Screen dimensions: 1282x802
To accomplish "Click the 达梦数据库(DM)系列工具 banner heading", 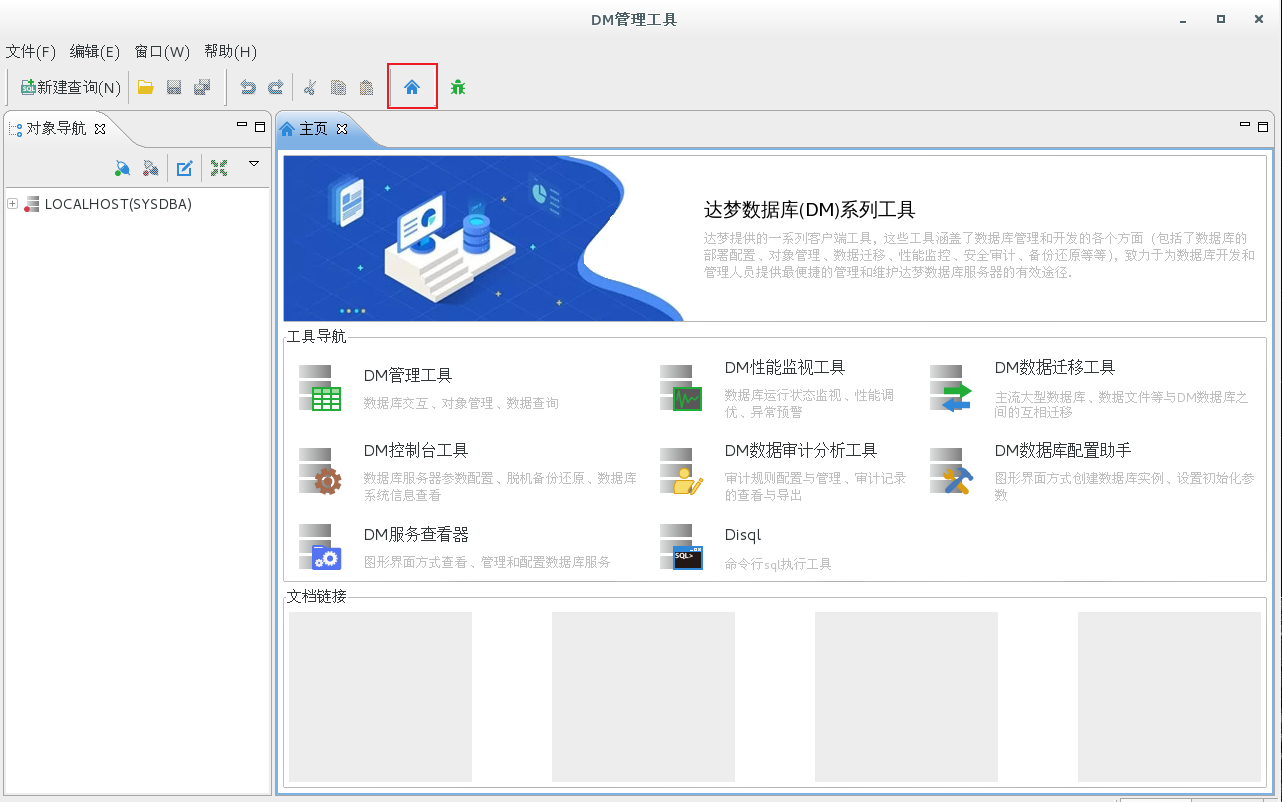I will (x=810, y=210).
